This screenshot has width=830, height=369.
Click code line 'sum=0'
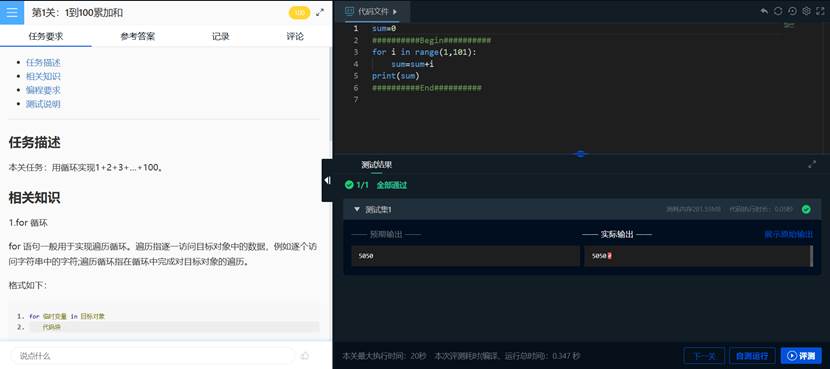click(384, 28)
